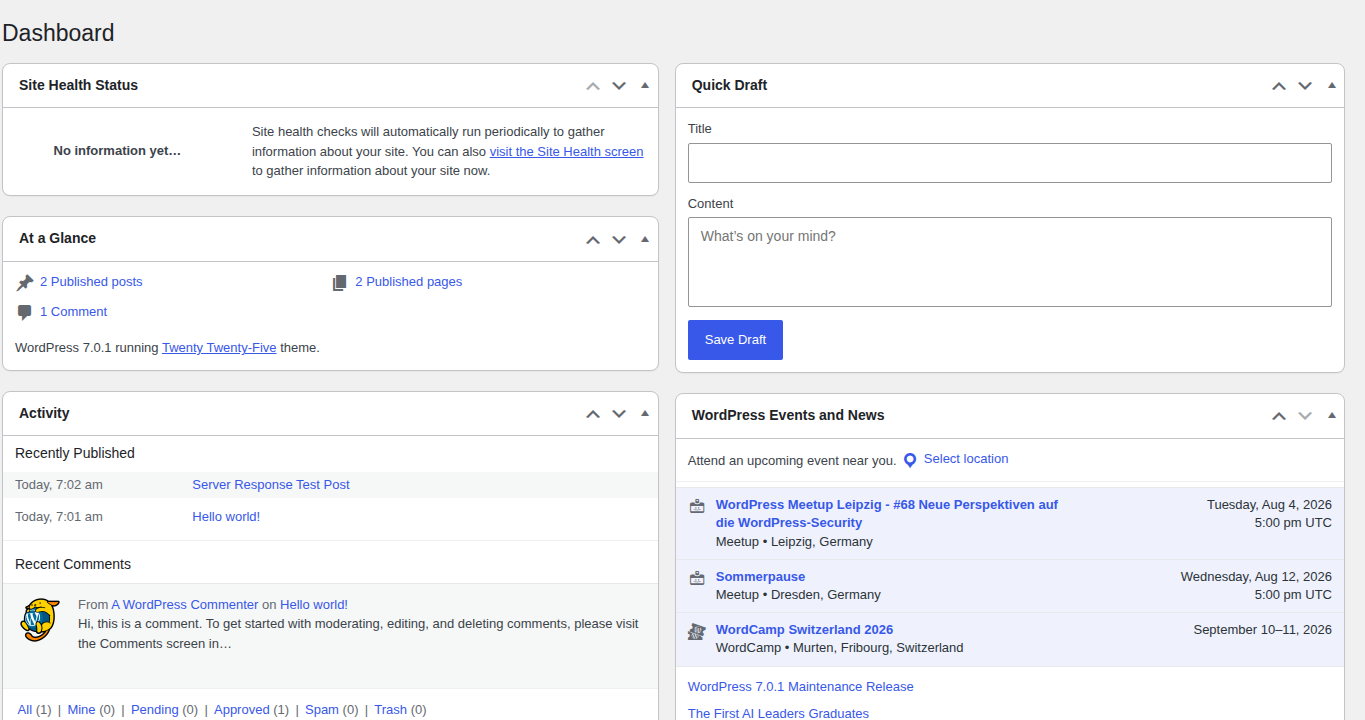
Task: Click the pushpin icon beside Published posts
Action: (x=25, y=283)
